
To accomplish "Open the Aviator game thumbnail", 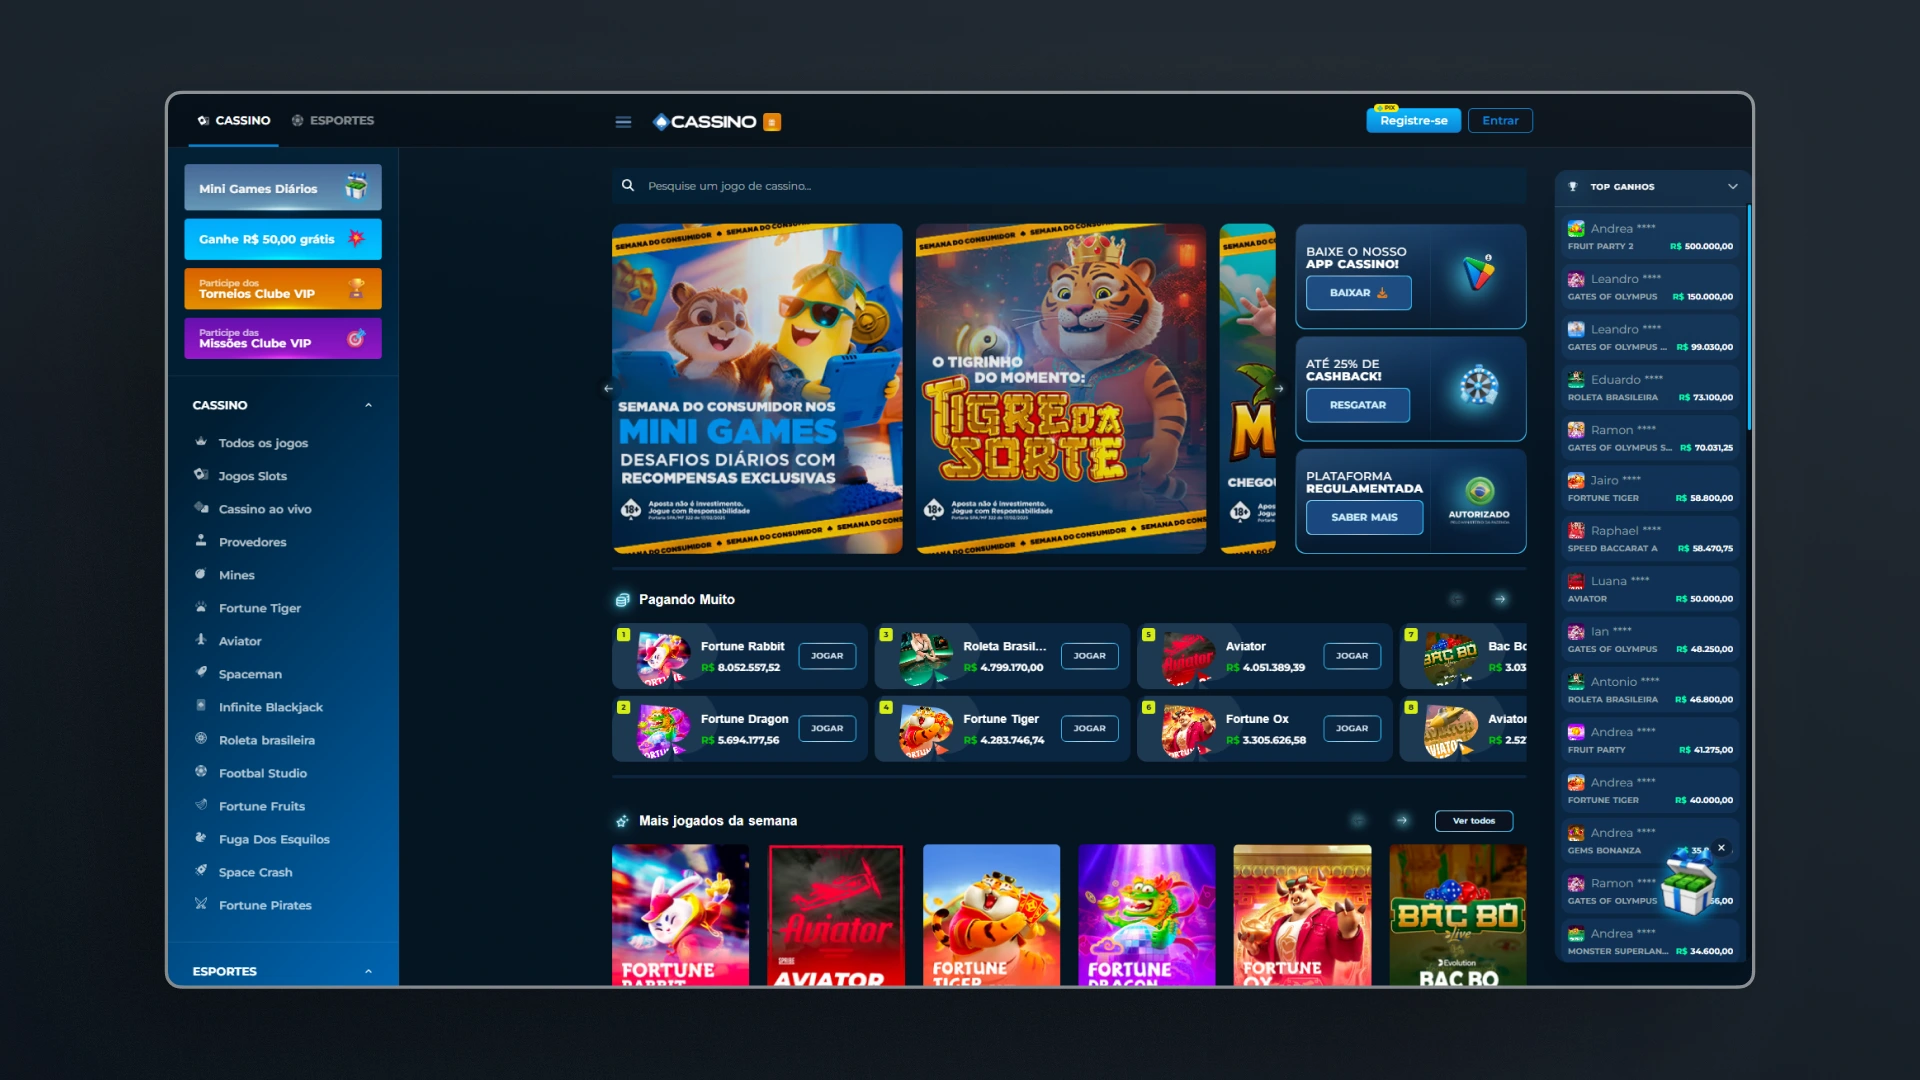I will click(x=835, y=914).
